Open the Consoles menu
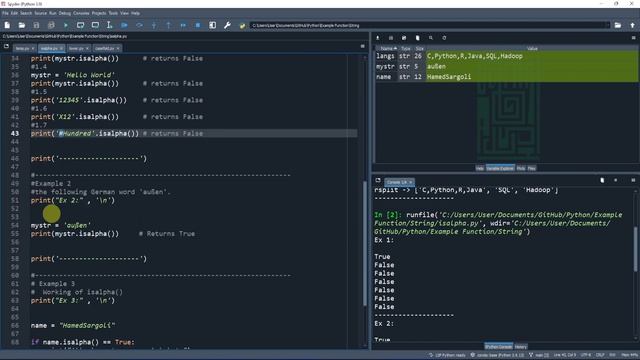 (81, 13)
